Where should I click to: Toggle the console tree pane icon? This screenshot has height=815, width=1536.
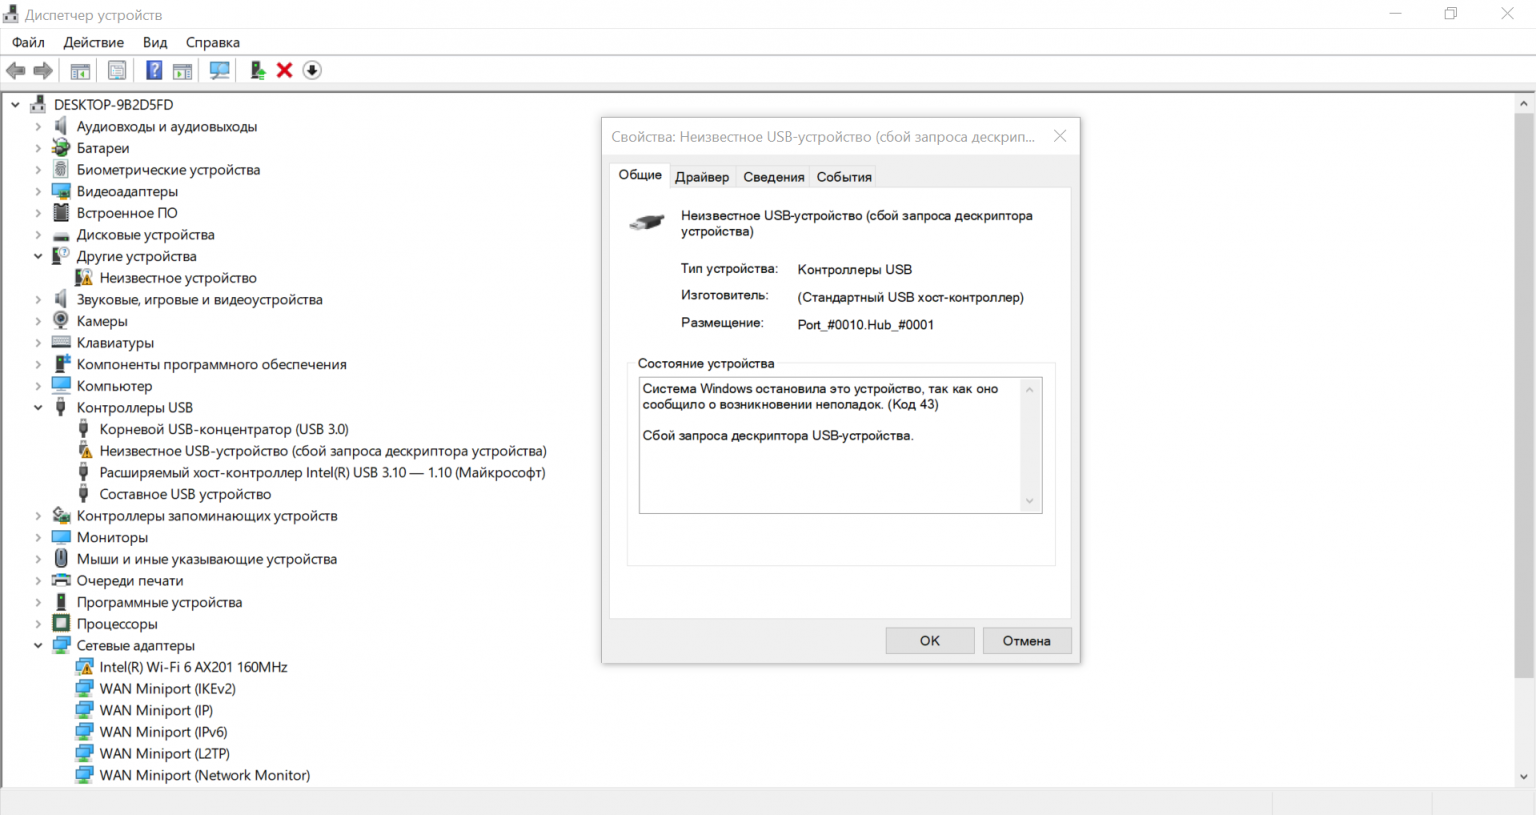pyautogui.click(x=80, y=70)
